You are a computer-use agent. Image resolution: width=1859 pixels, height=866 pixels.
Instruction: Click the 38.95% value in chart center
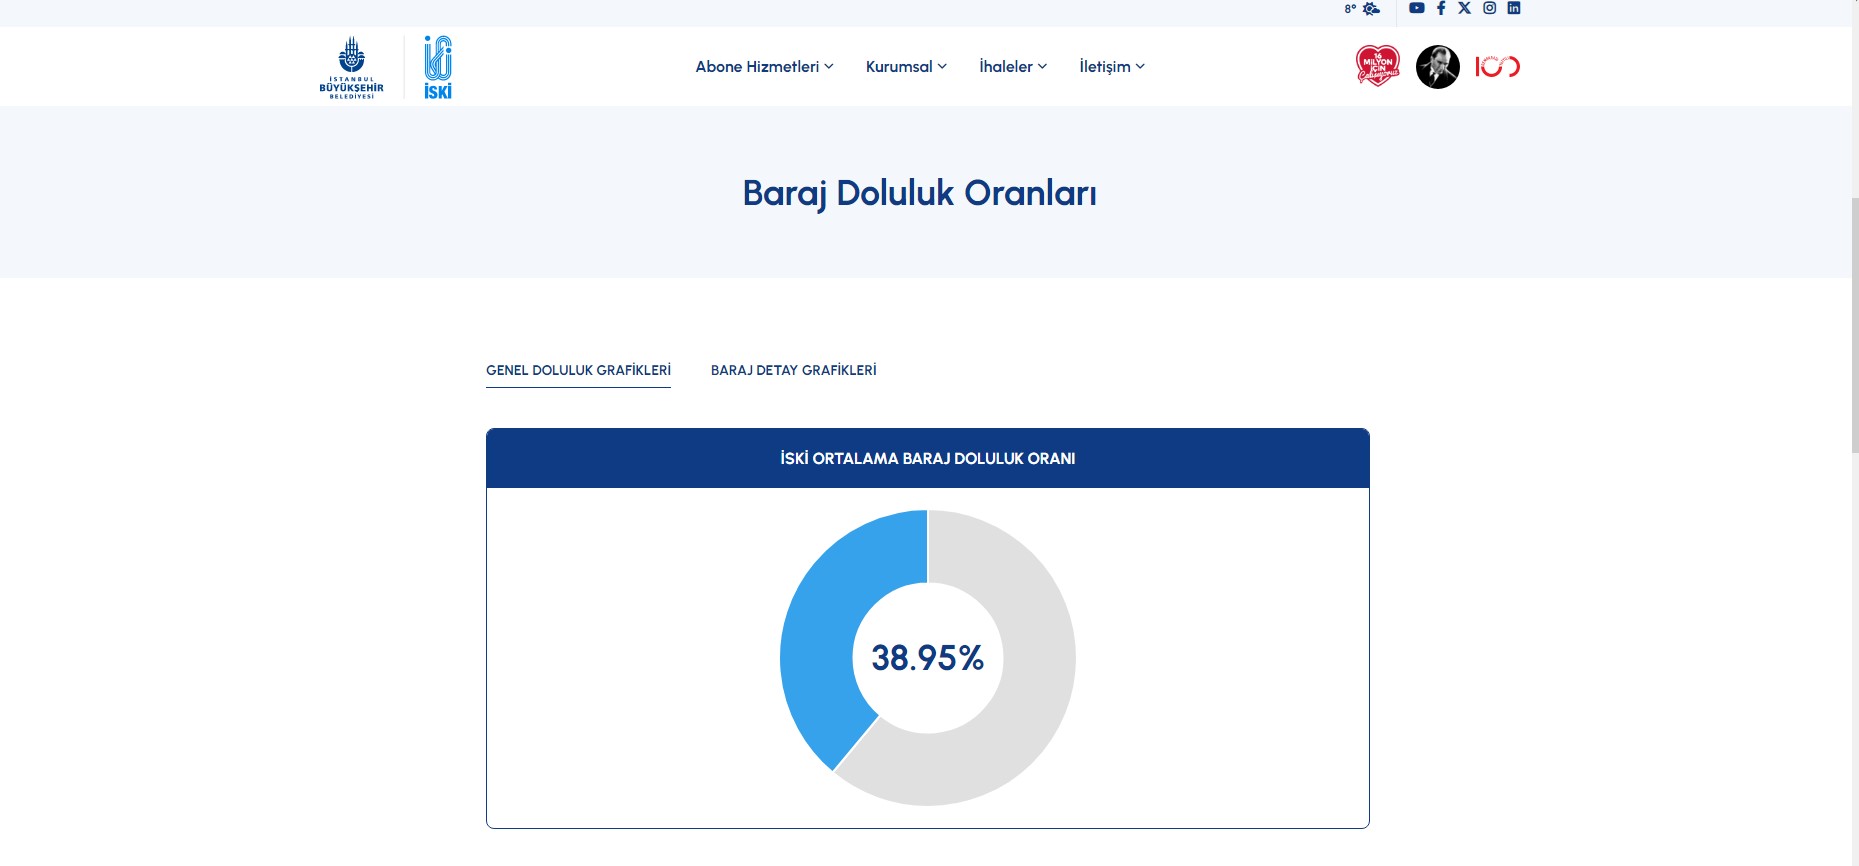(x=927, y=658)
